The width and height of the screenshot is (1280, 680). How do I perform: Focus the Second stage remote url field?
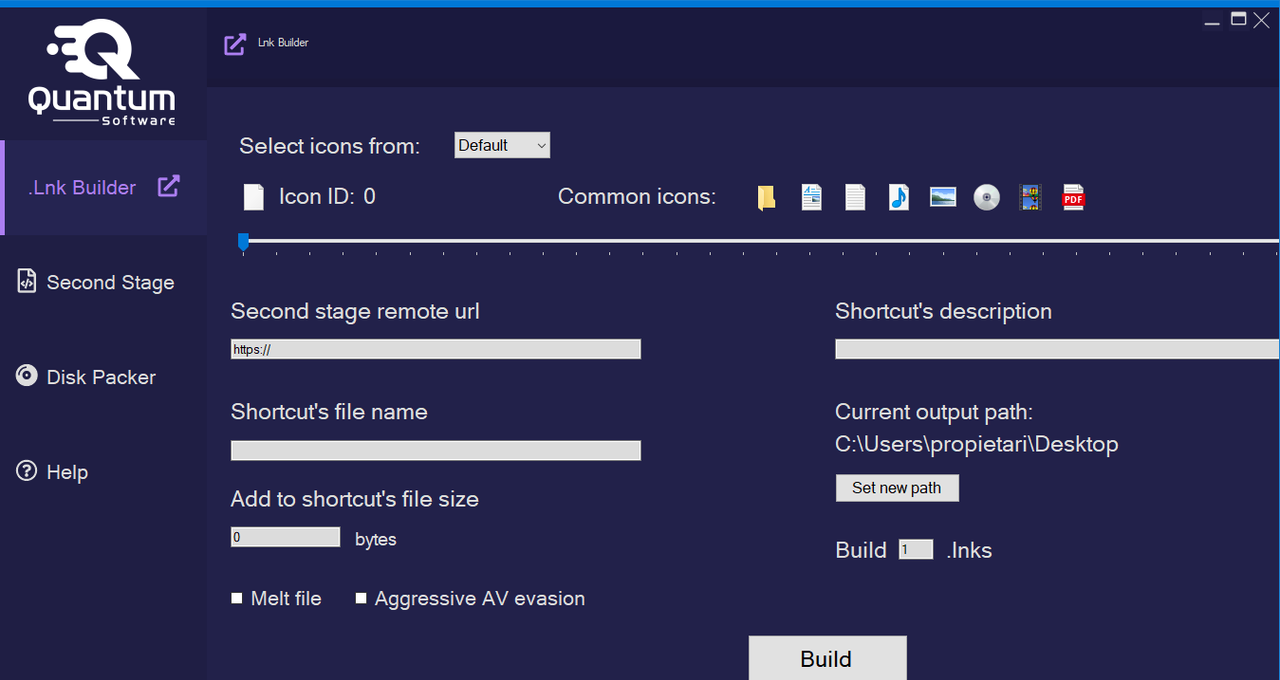[x=436, y=349]
